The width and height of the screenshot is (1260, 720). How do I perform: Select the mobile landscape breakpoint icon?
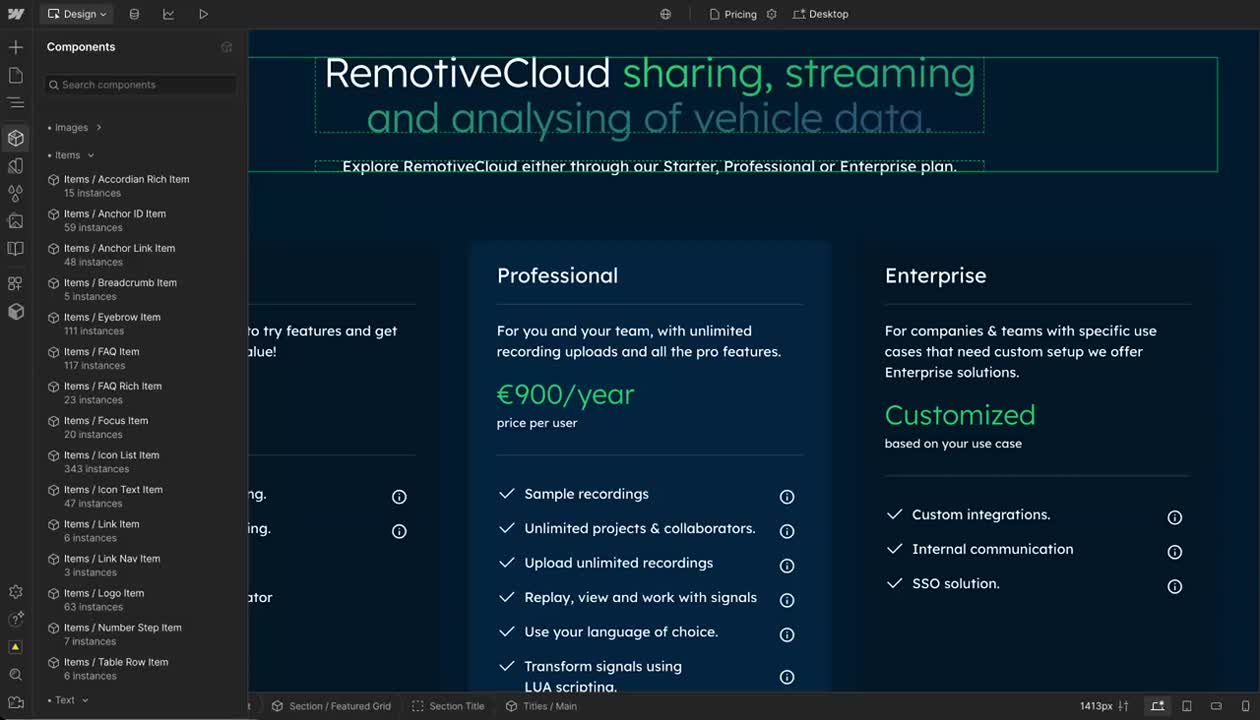(x=1216, y=706)
